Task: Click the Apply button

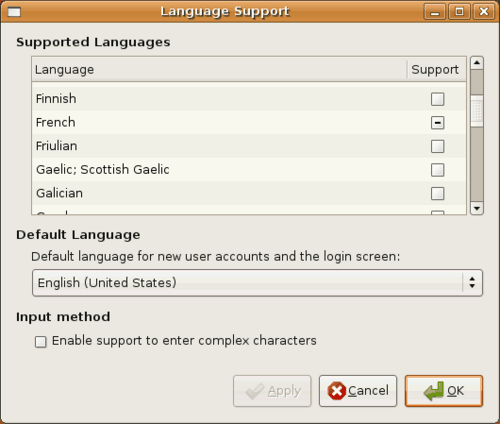Action: tap(272, 391)
